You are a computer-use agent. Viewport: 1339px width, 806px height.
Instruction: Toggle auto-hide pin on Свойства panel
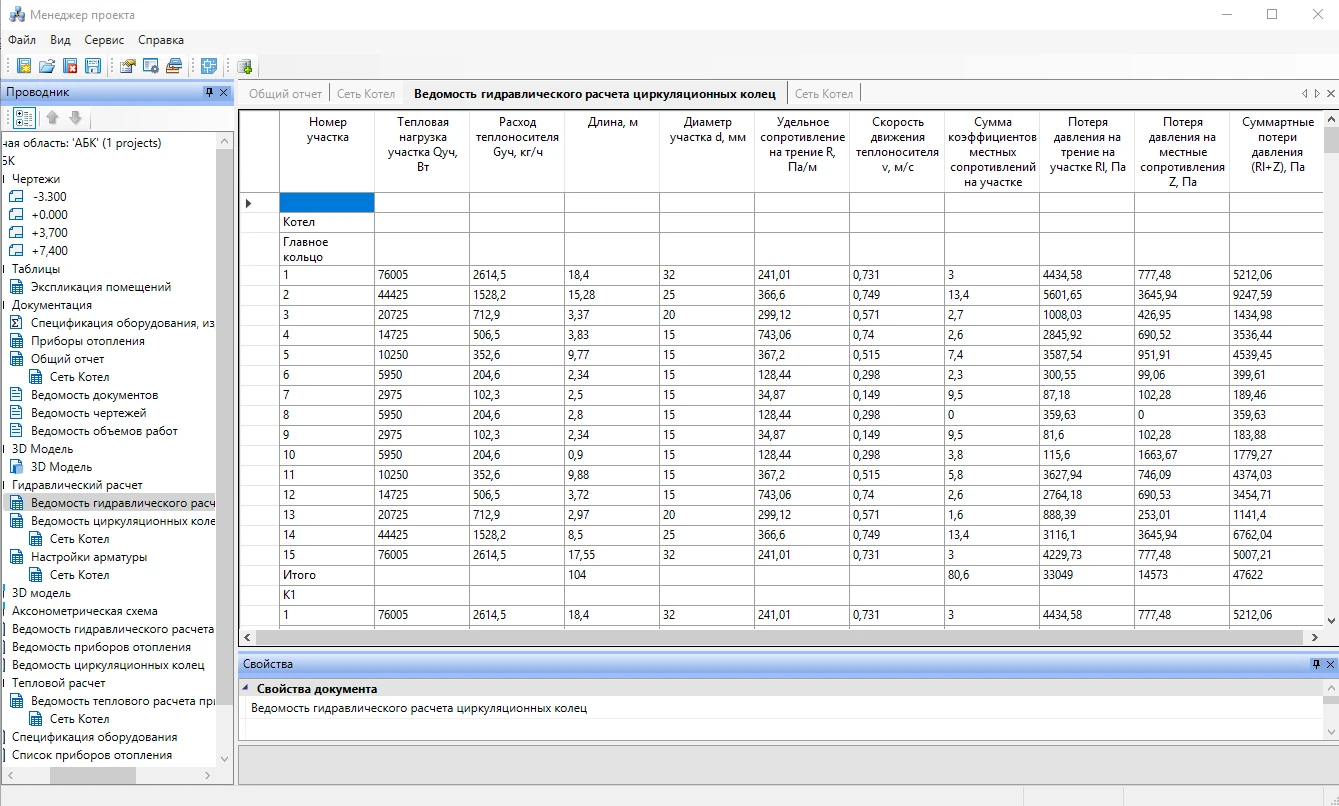coord(1316,664)
